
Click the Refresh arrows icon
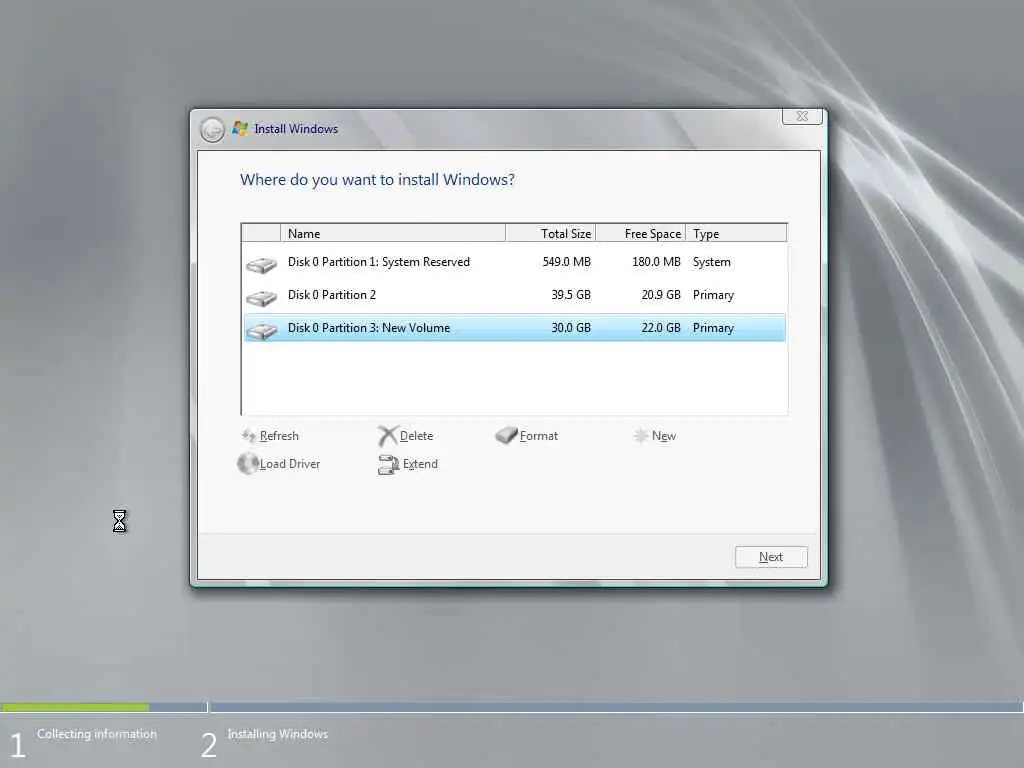pyautogui.click(x=248, y=436)
